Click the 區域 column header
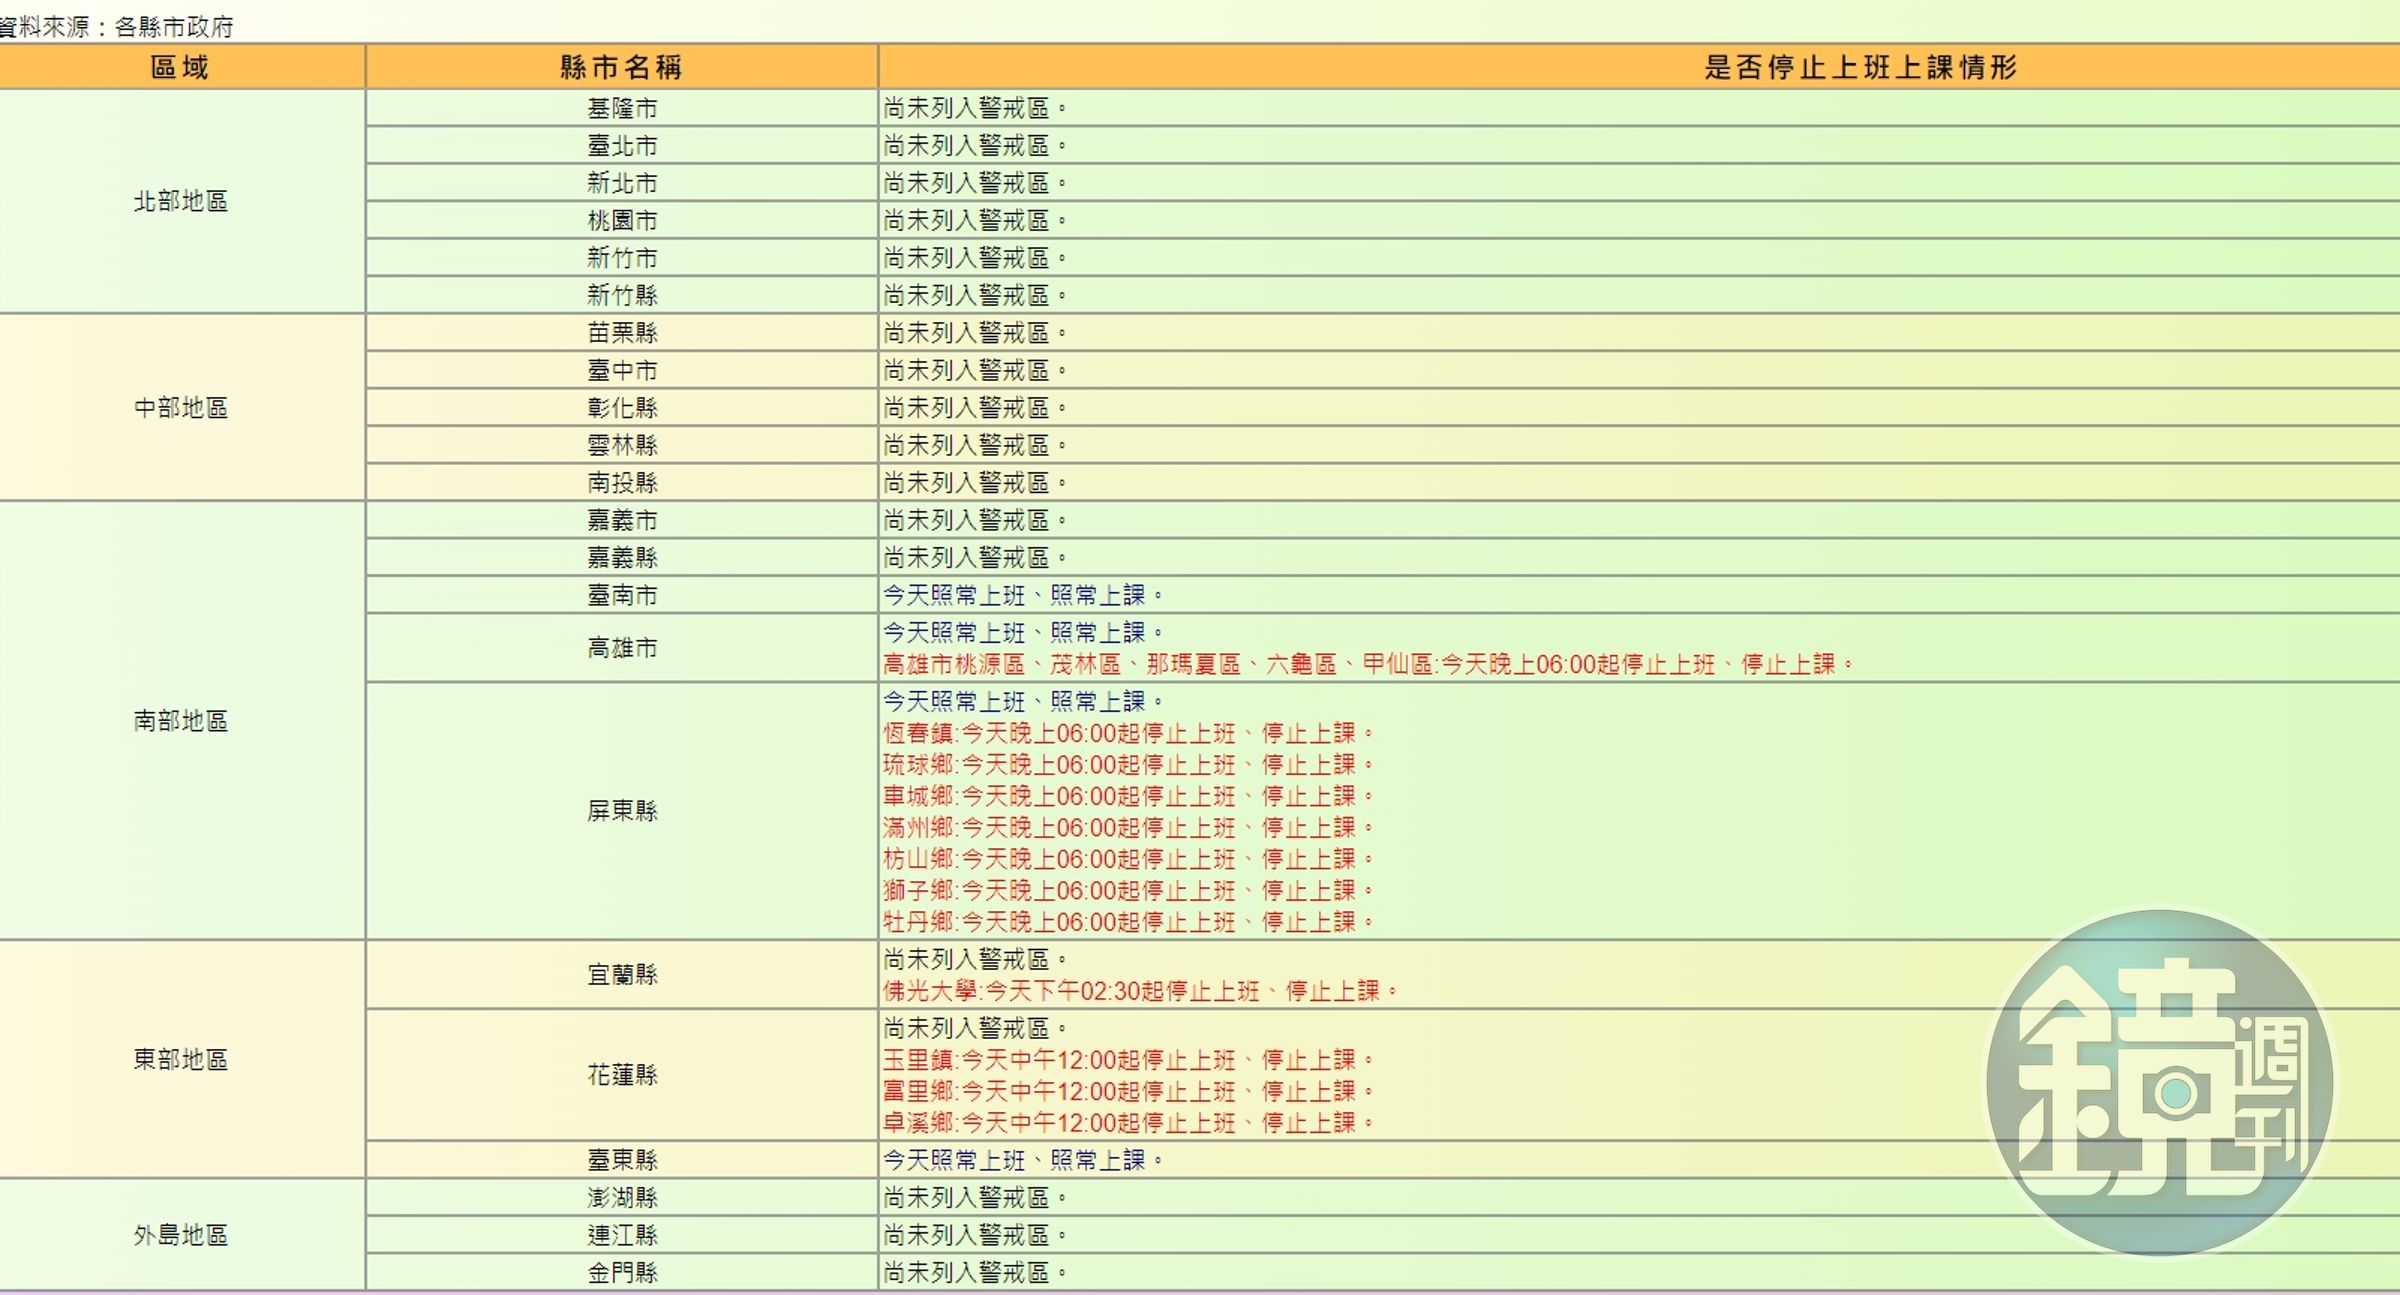Viewport: 2400px width, 1295px height. click(x=181, y=67)
